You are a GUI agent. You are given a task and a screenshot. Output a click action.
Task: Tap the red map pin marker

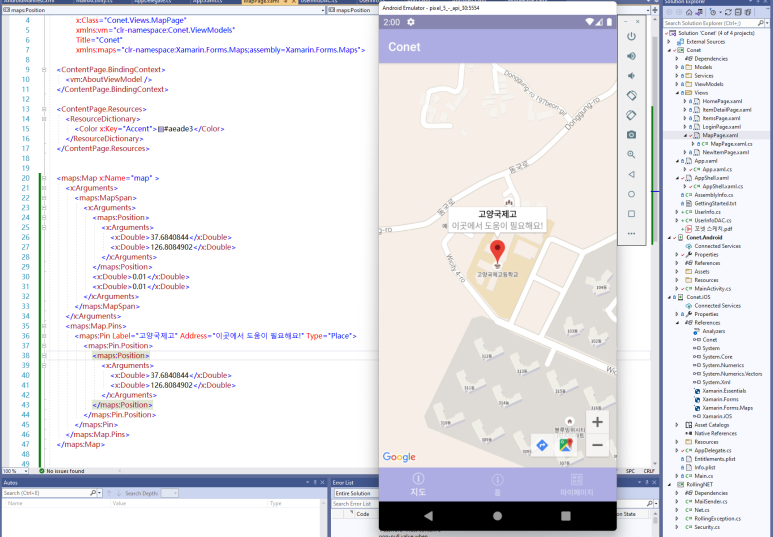tap(497, 252)
